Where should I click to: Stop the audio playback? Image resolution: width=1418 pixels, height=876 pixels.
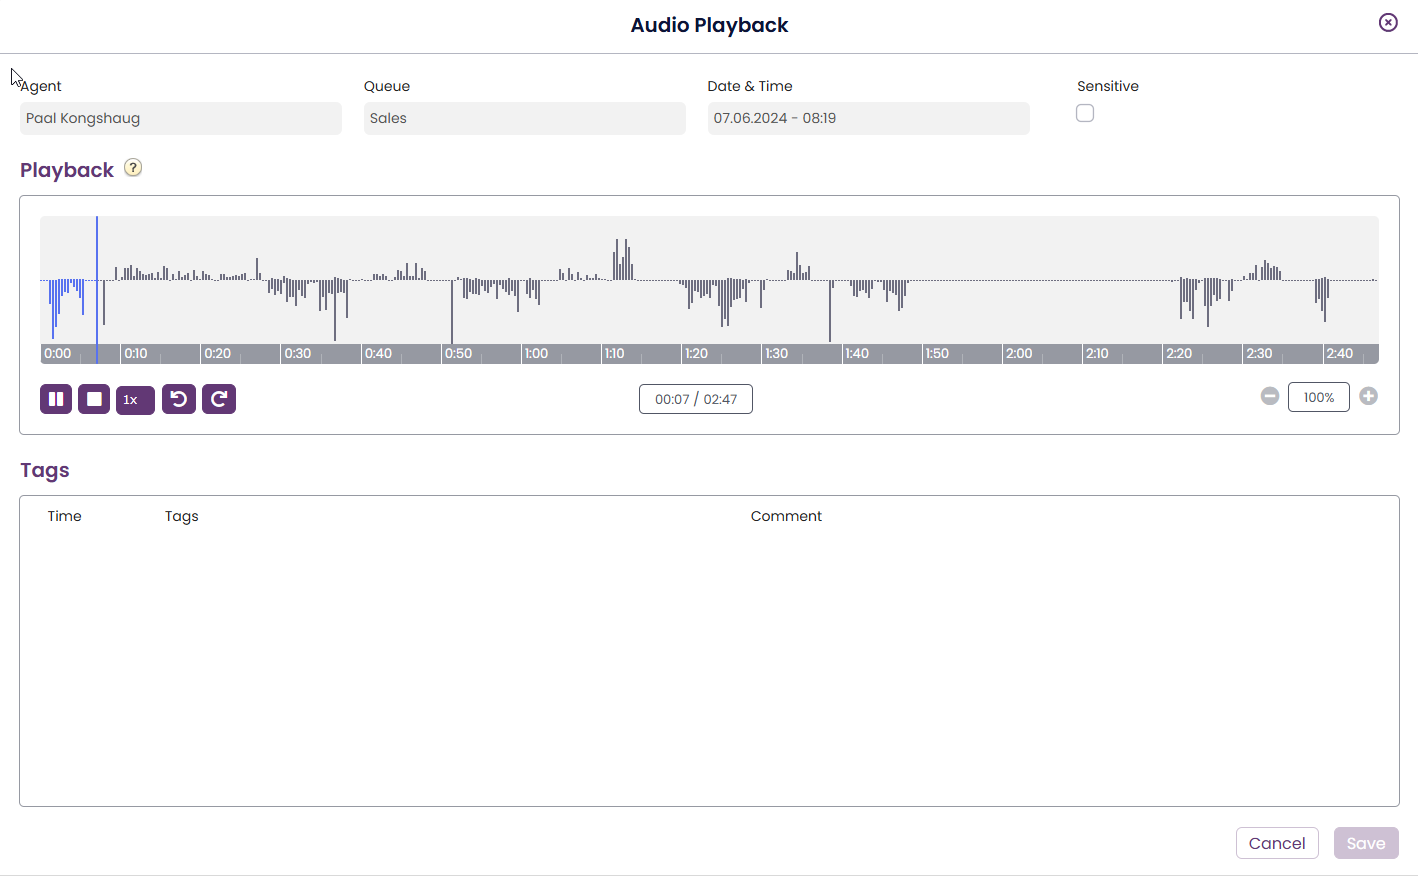click(94, 399)
